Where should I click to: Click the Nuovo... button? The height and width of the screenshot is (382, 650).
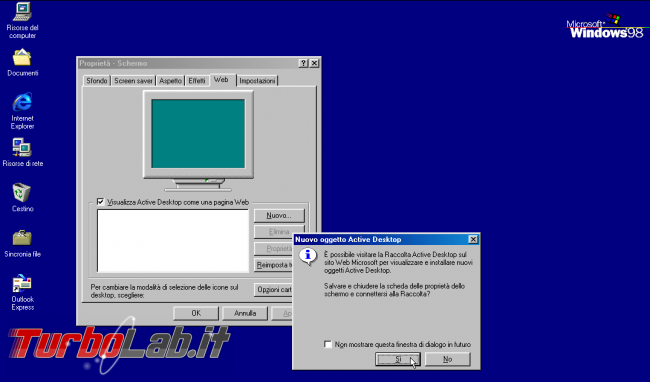(279, 215)
